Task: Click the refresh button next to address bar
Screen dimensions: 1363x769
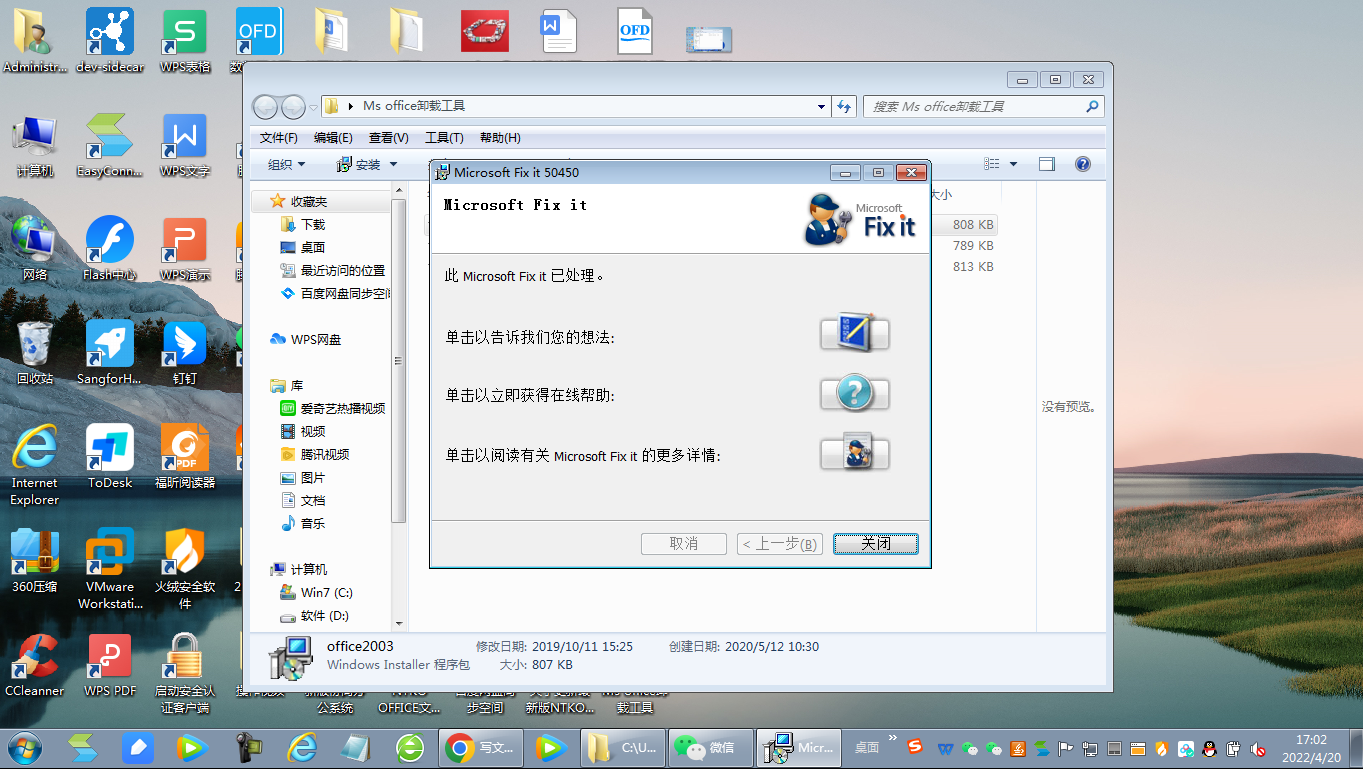Action: [x=845, y=106]
